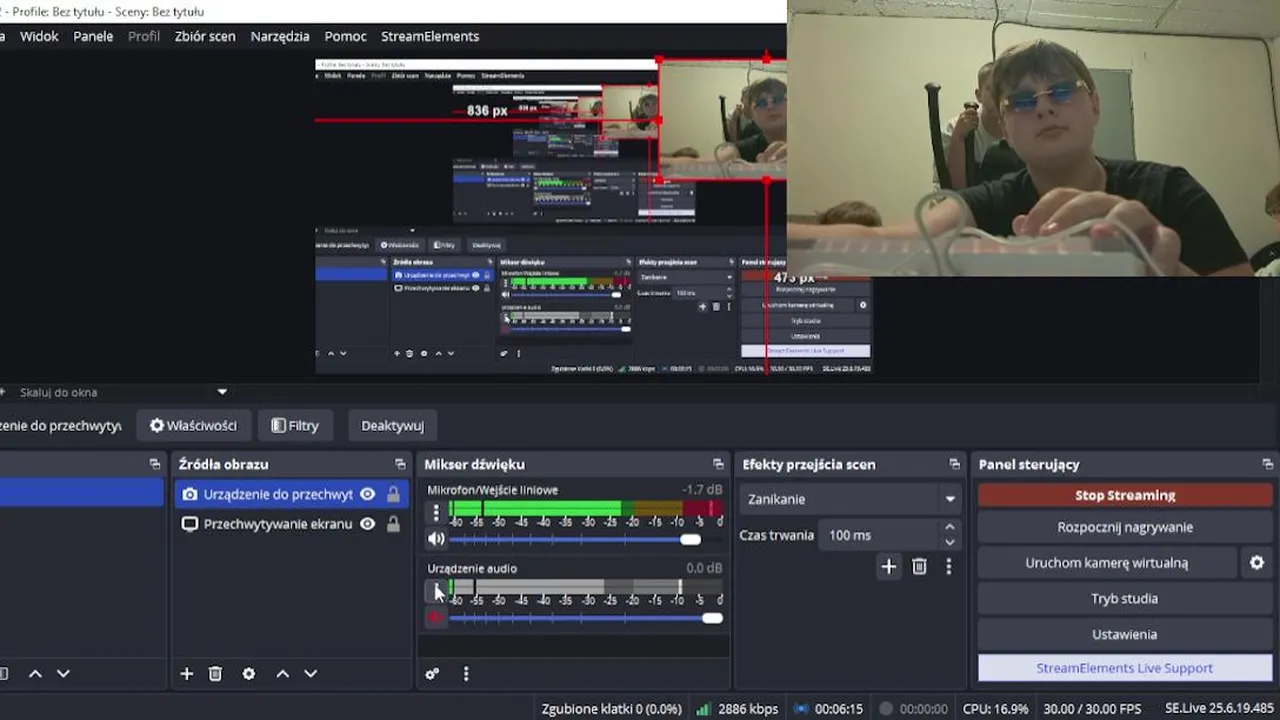Click 30.00 / 30.00 FPS status text
The width and height of the screenshot is (1280, 720).
[1092, 709]
